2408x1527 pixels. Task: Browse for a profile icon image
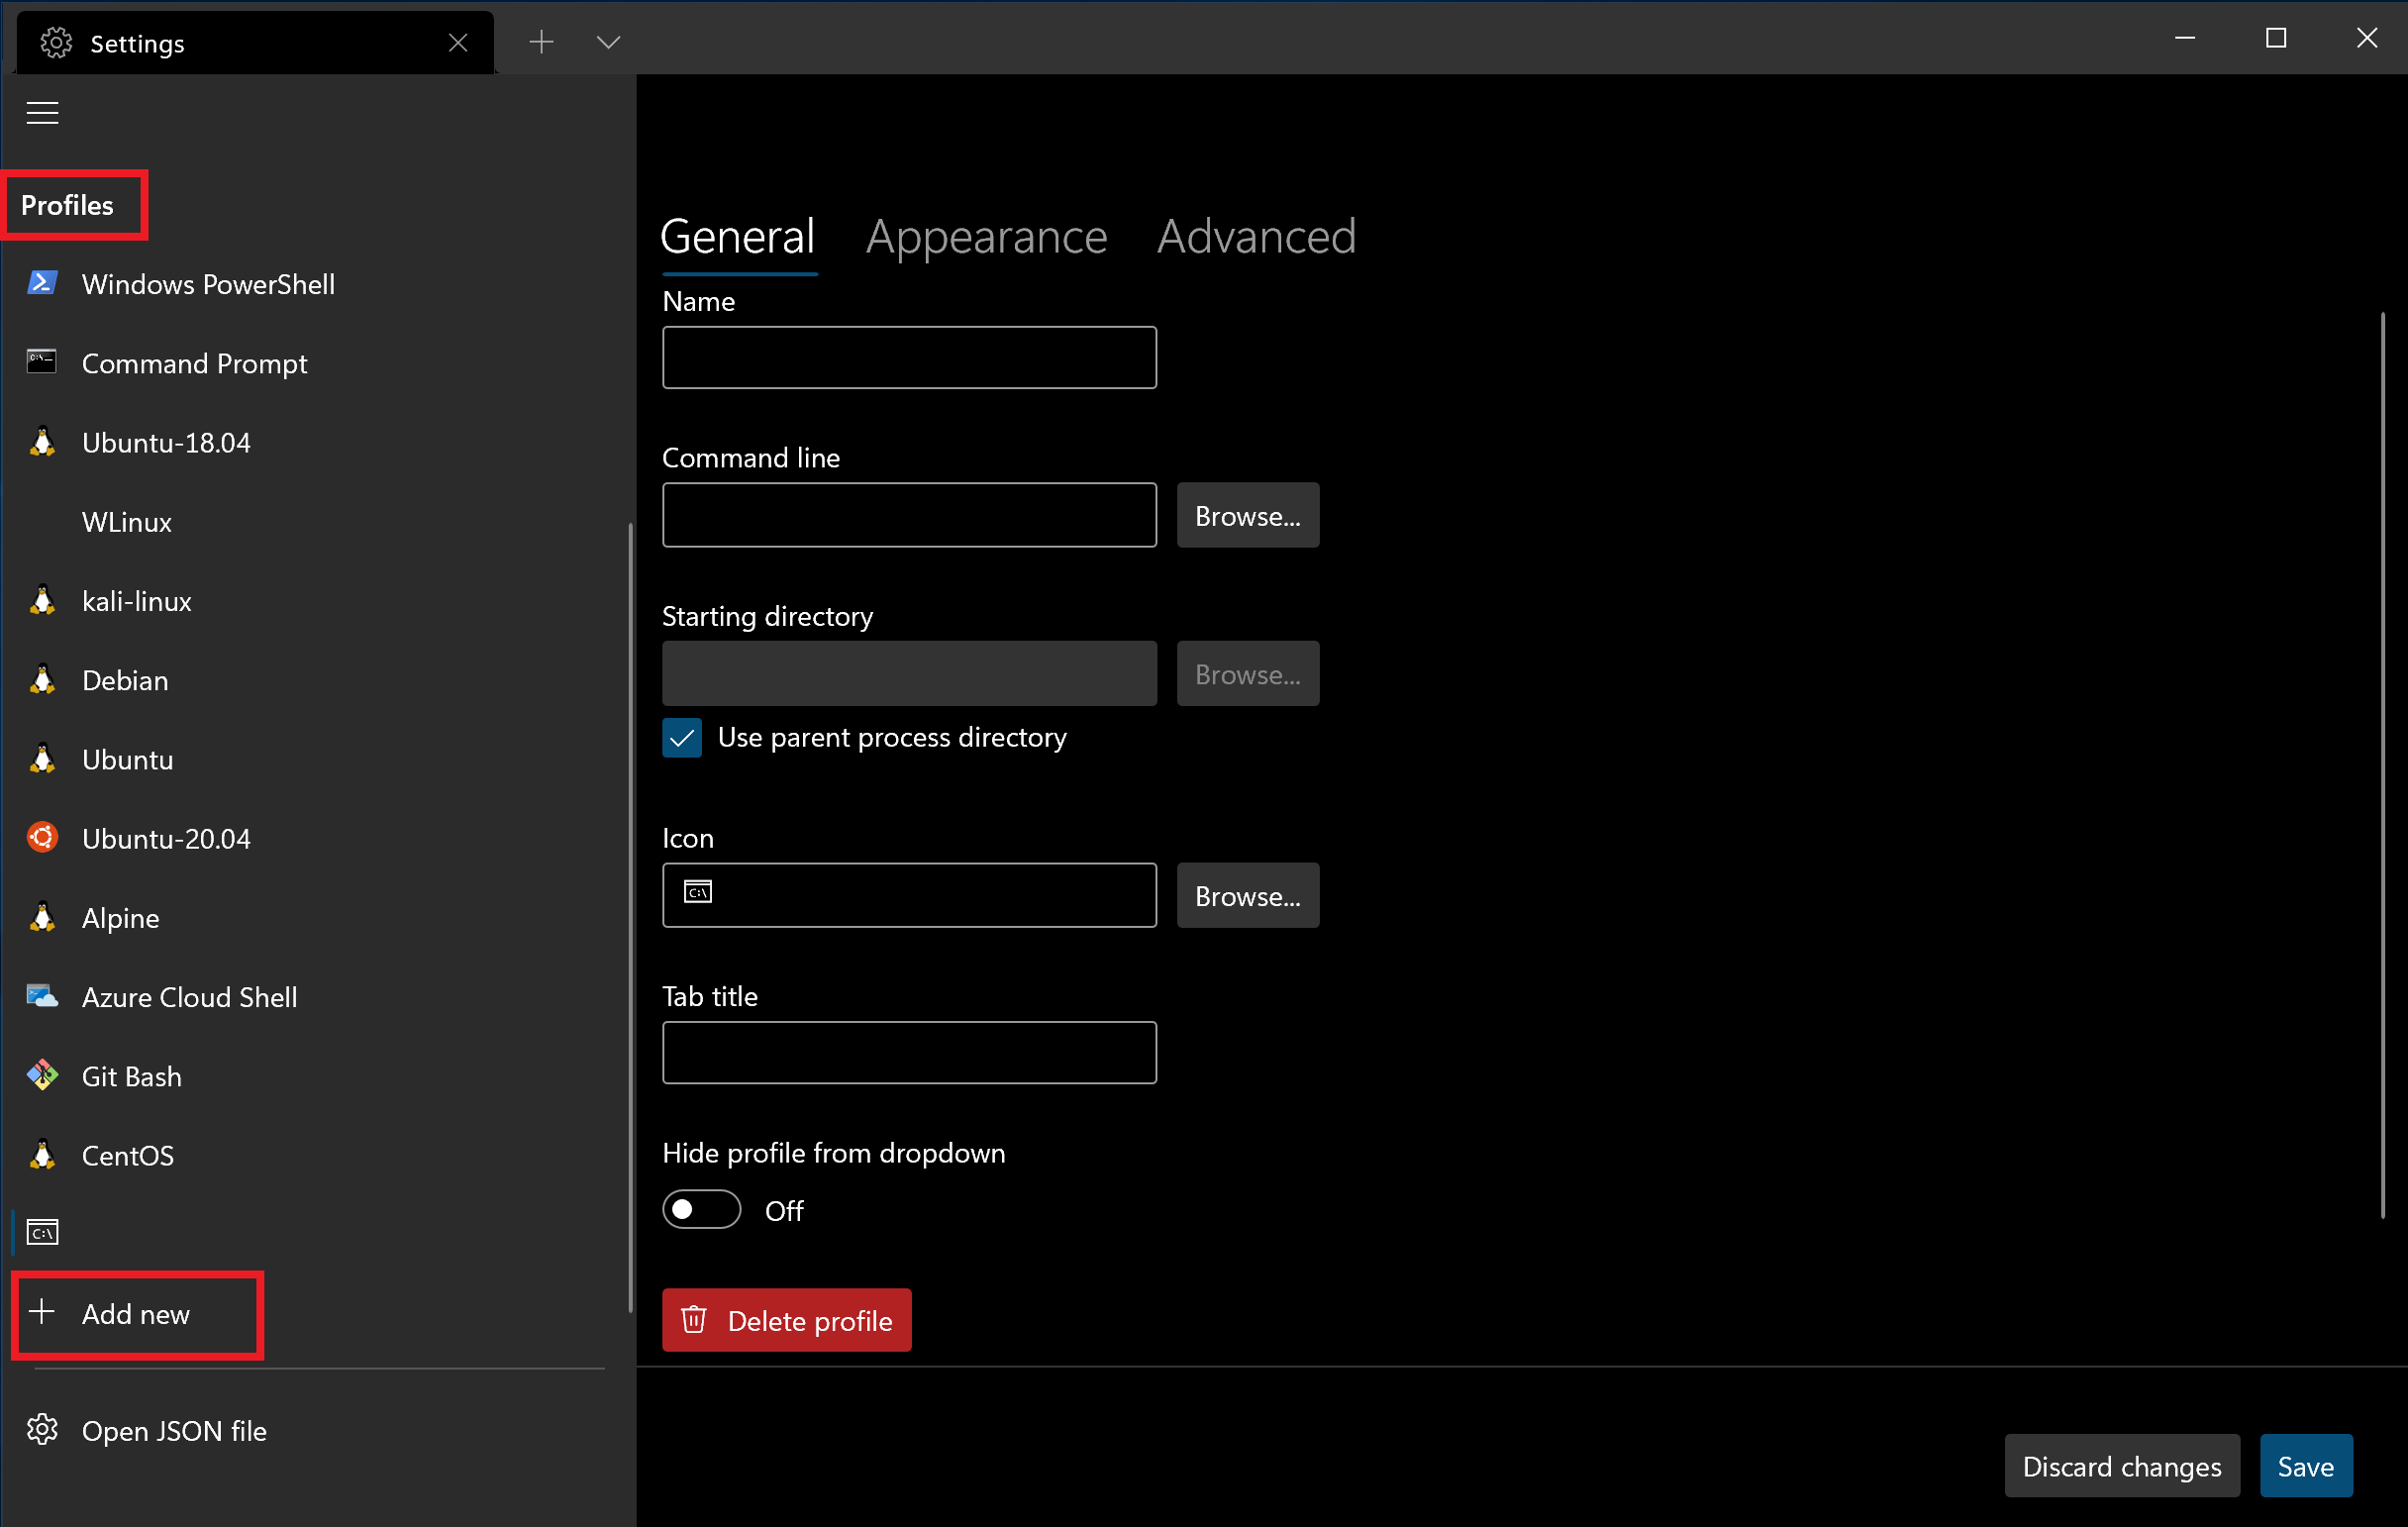pos(1247,897)
